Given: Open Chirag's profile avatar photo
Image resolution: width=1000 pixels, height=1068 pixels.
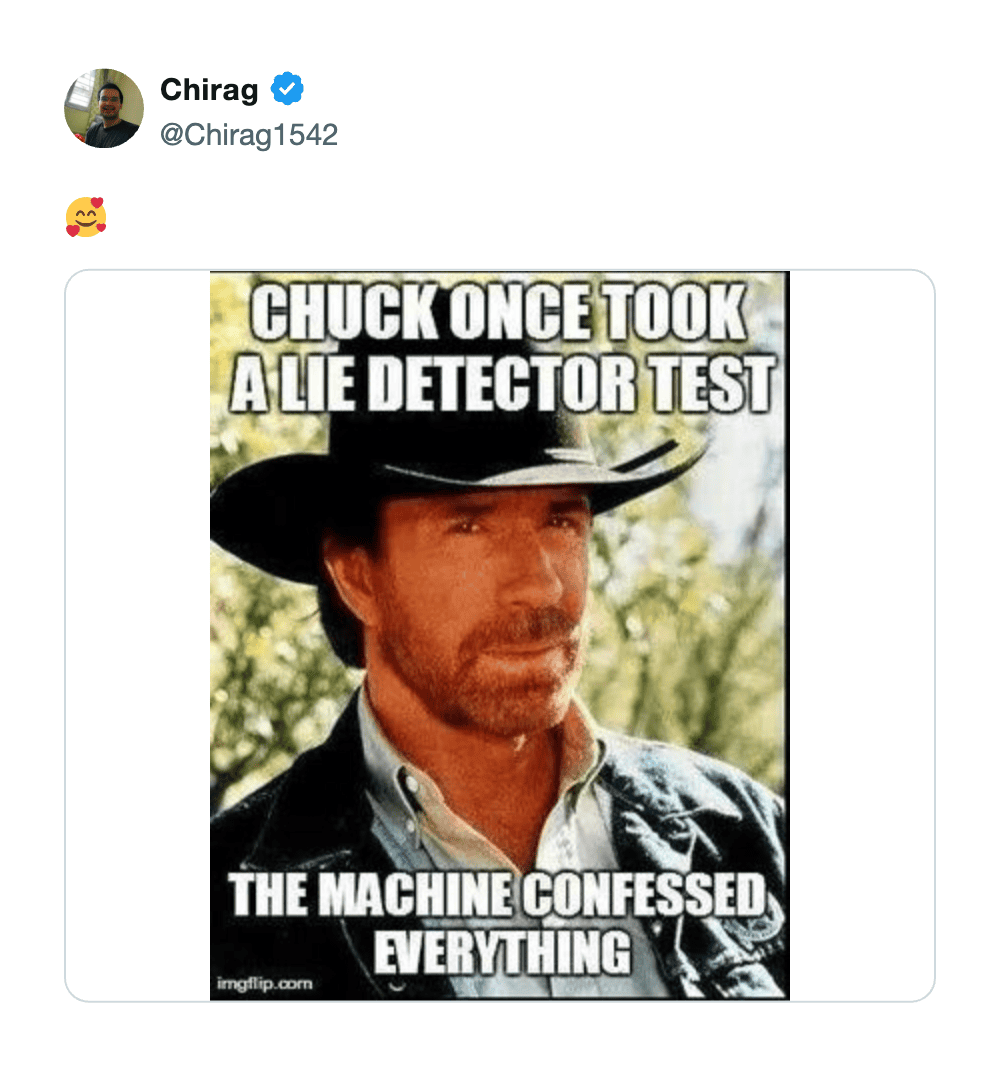Looking at the screenshot, I should 104,108.
